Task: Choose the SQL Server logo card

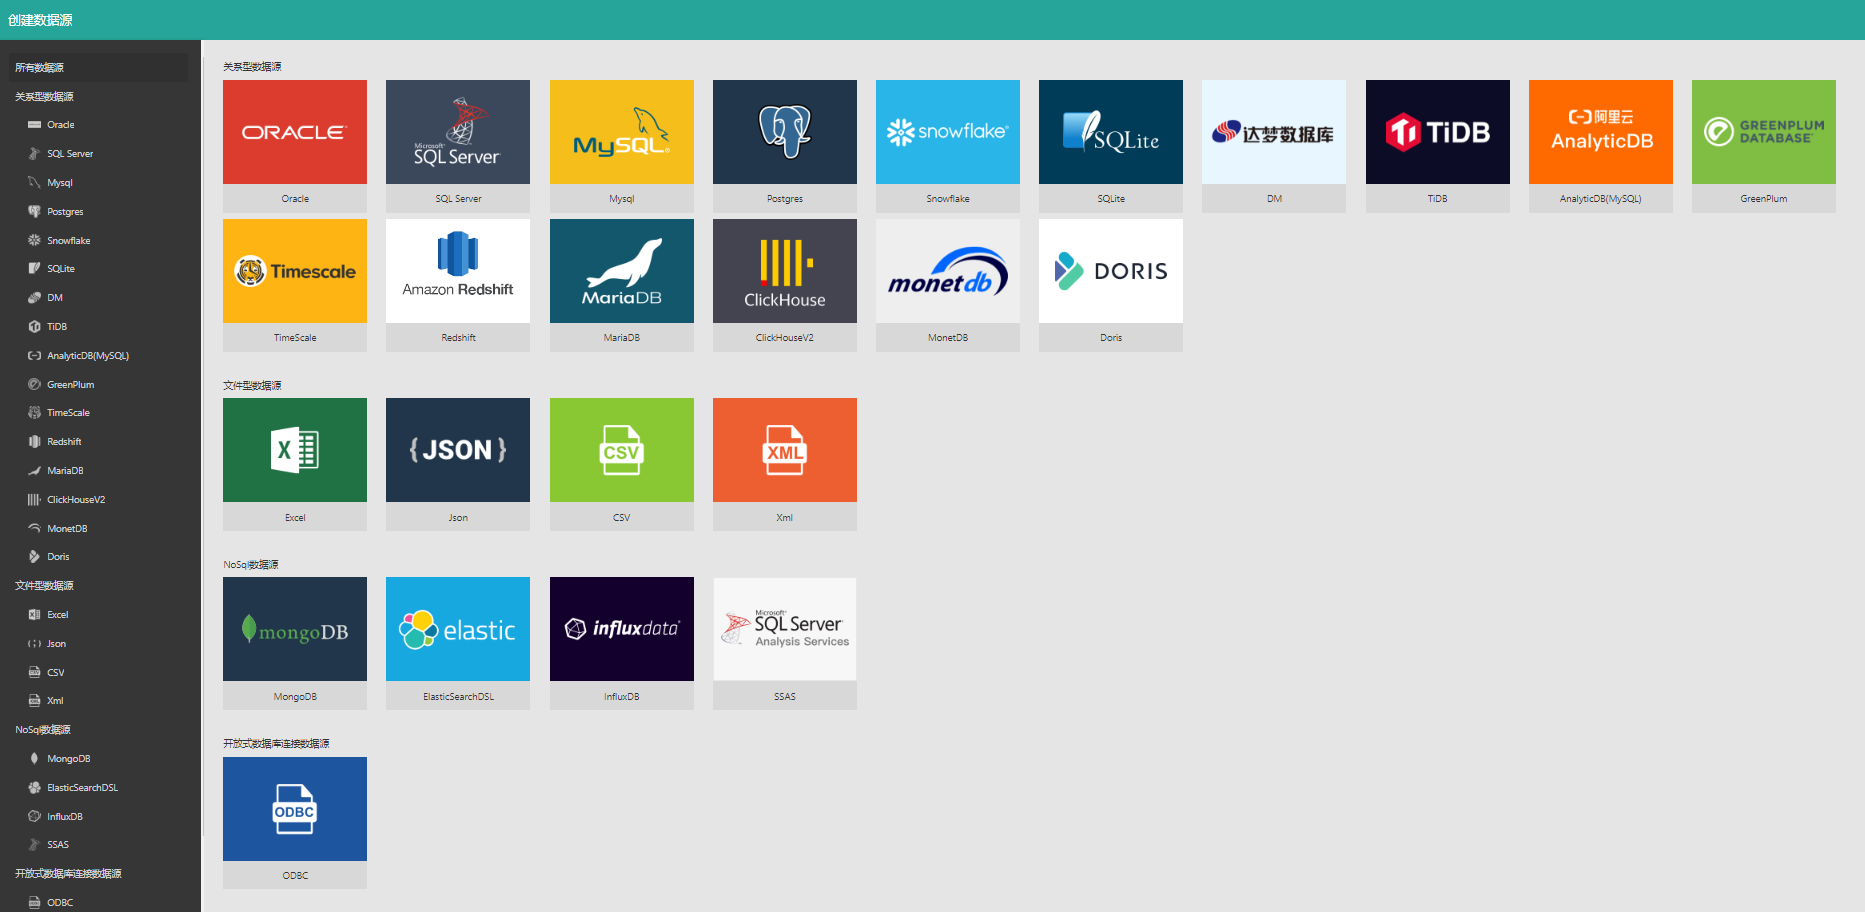Action: 458,146
